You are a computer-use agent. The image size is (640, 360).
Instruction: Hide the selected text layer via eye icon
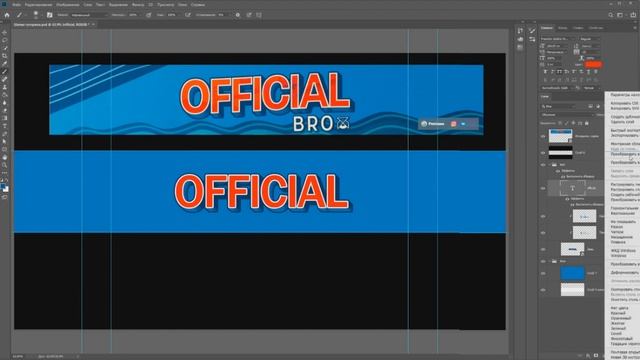pyautogui.click(x=543, y=188)
